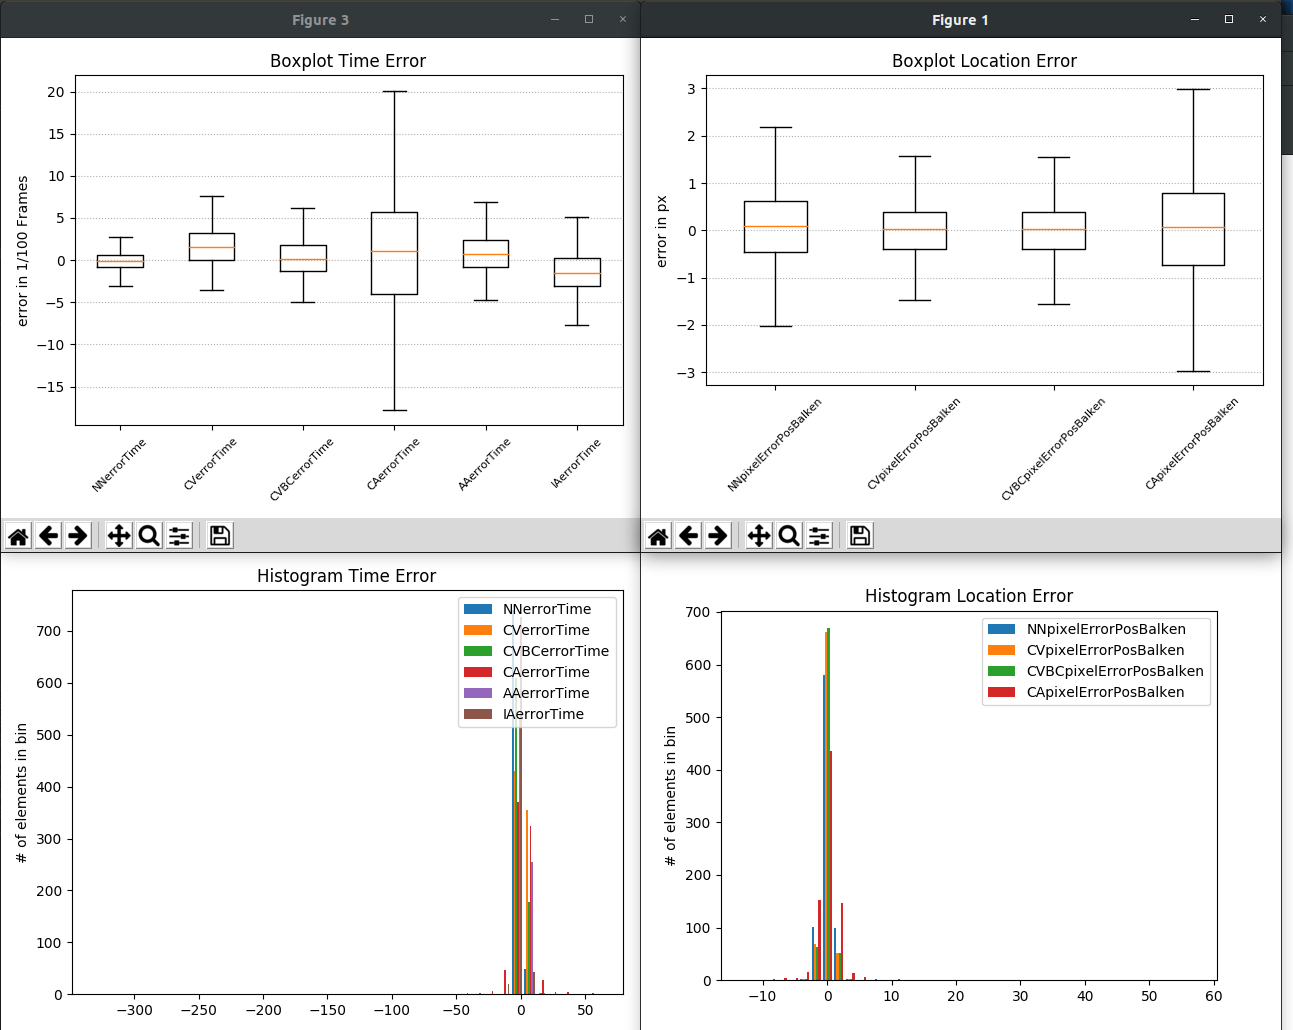Click the red CAerrorTime legend swatch
Screen dimensions: 1293x1030
[x=478, y=672]
